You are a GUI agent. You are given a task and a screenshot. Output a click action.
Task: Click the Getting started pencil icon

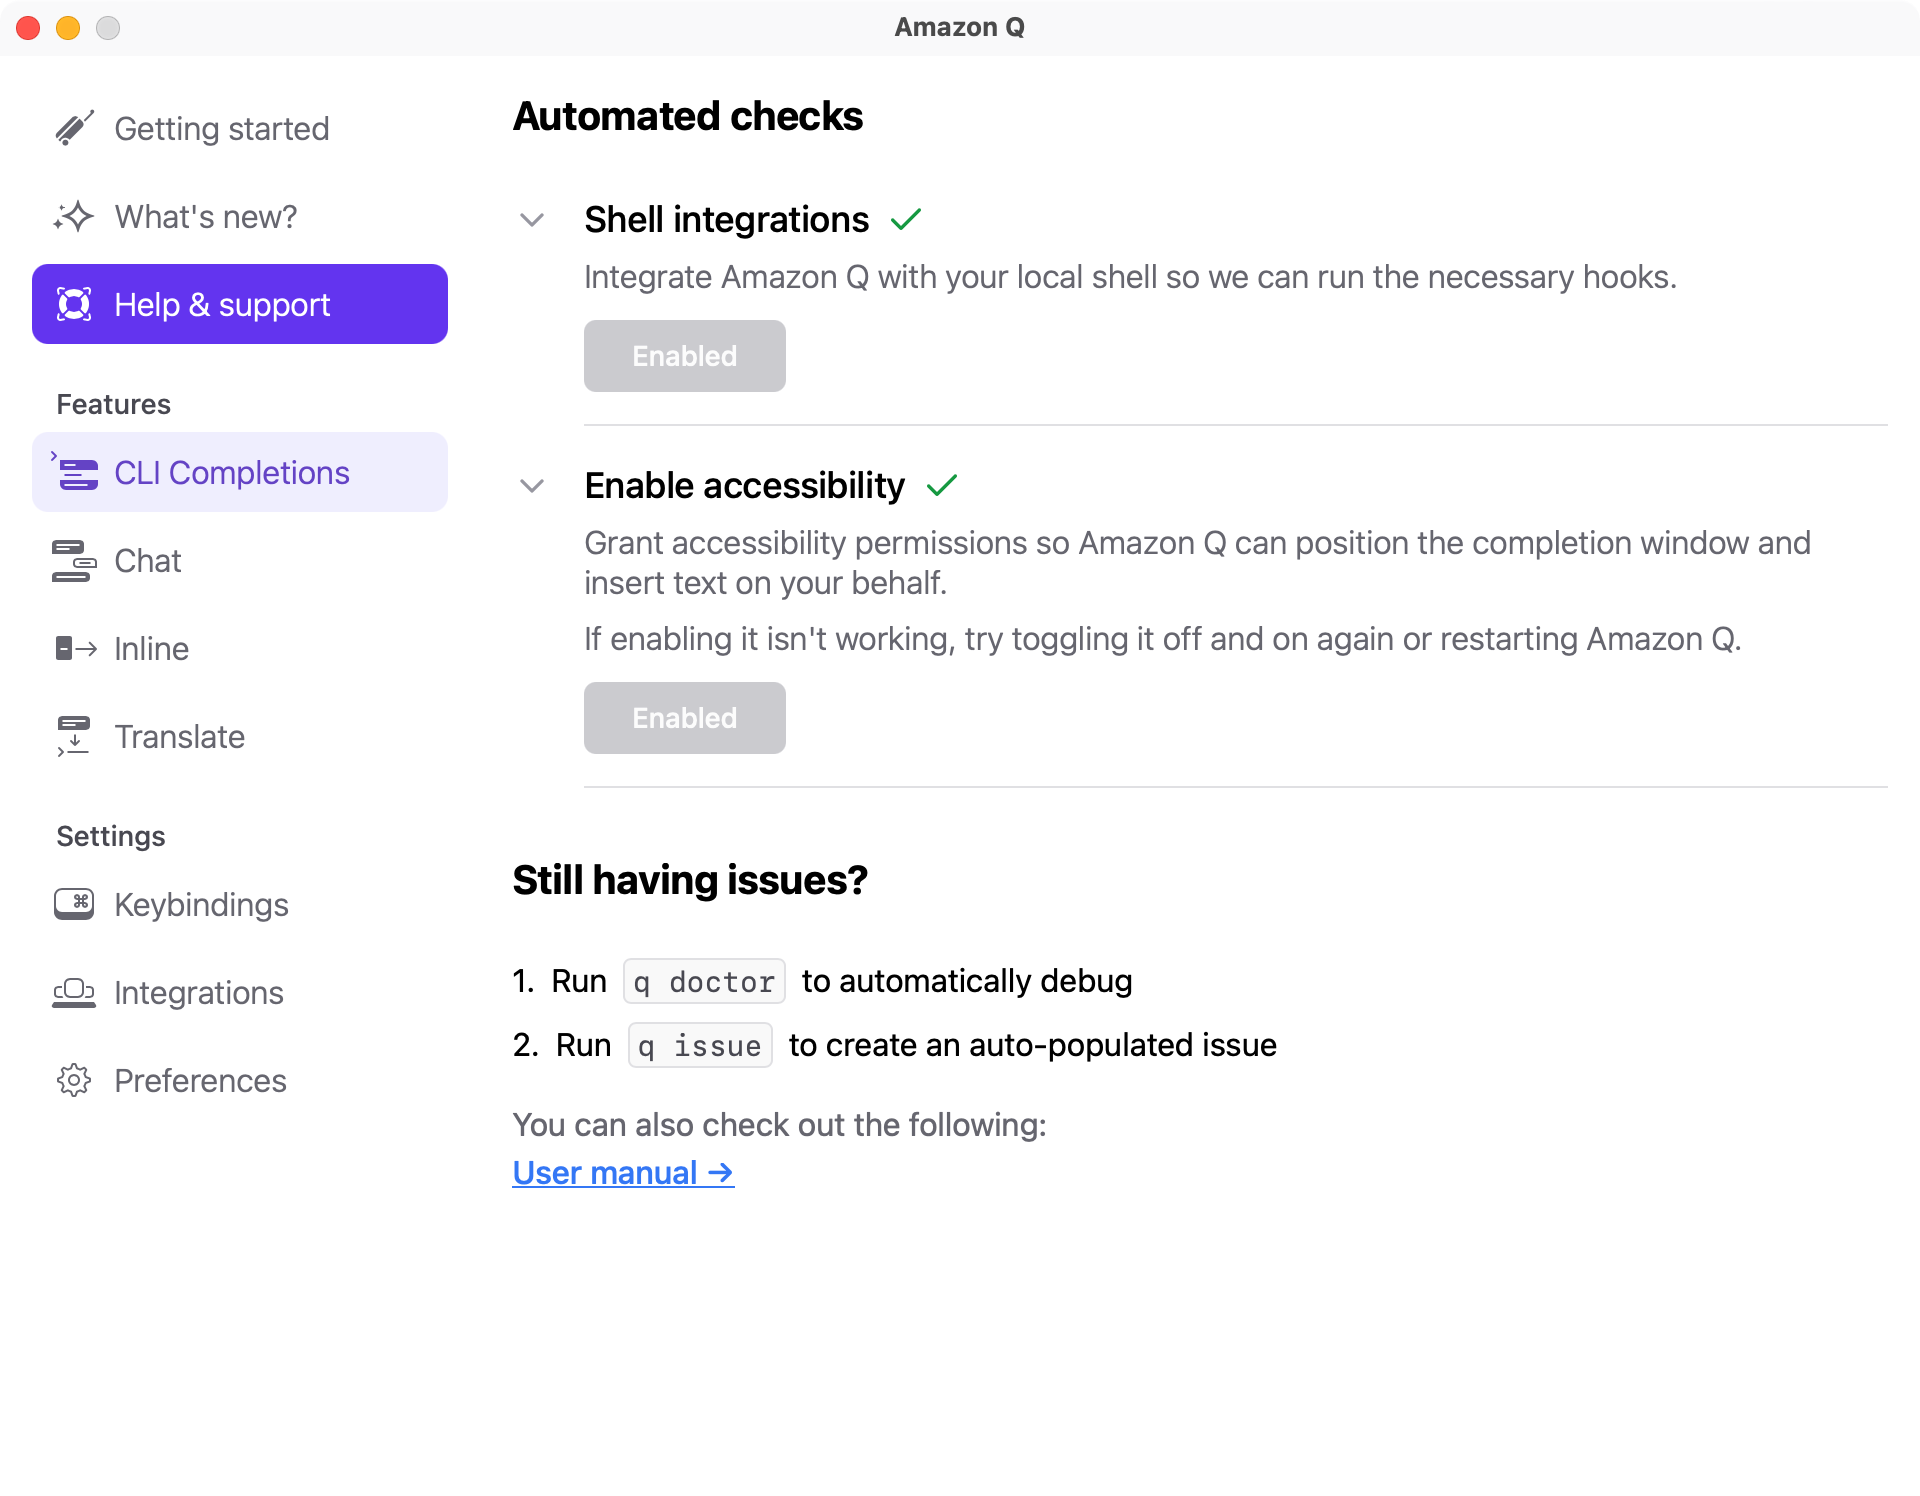pyautogui.click(x=74, y=128)
